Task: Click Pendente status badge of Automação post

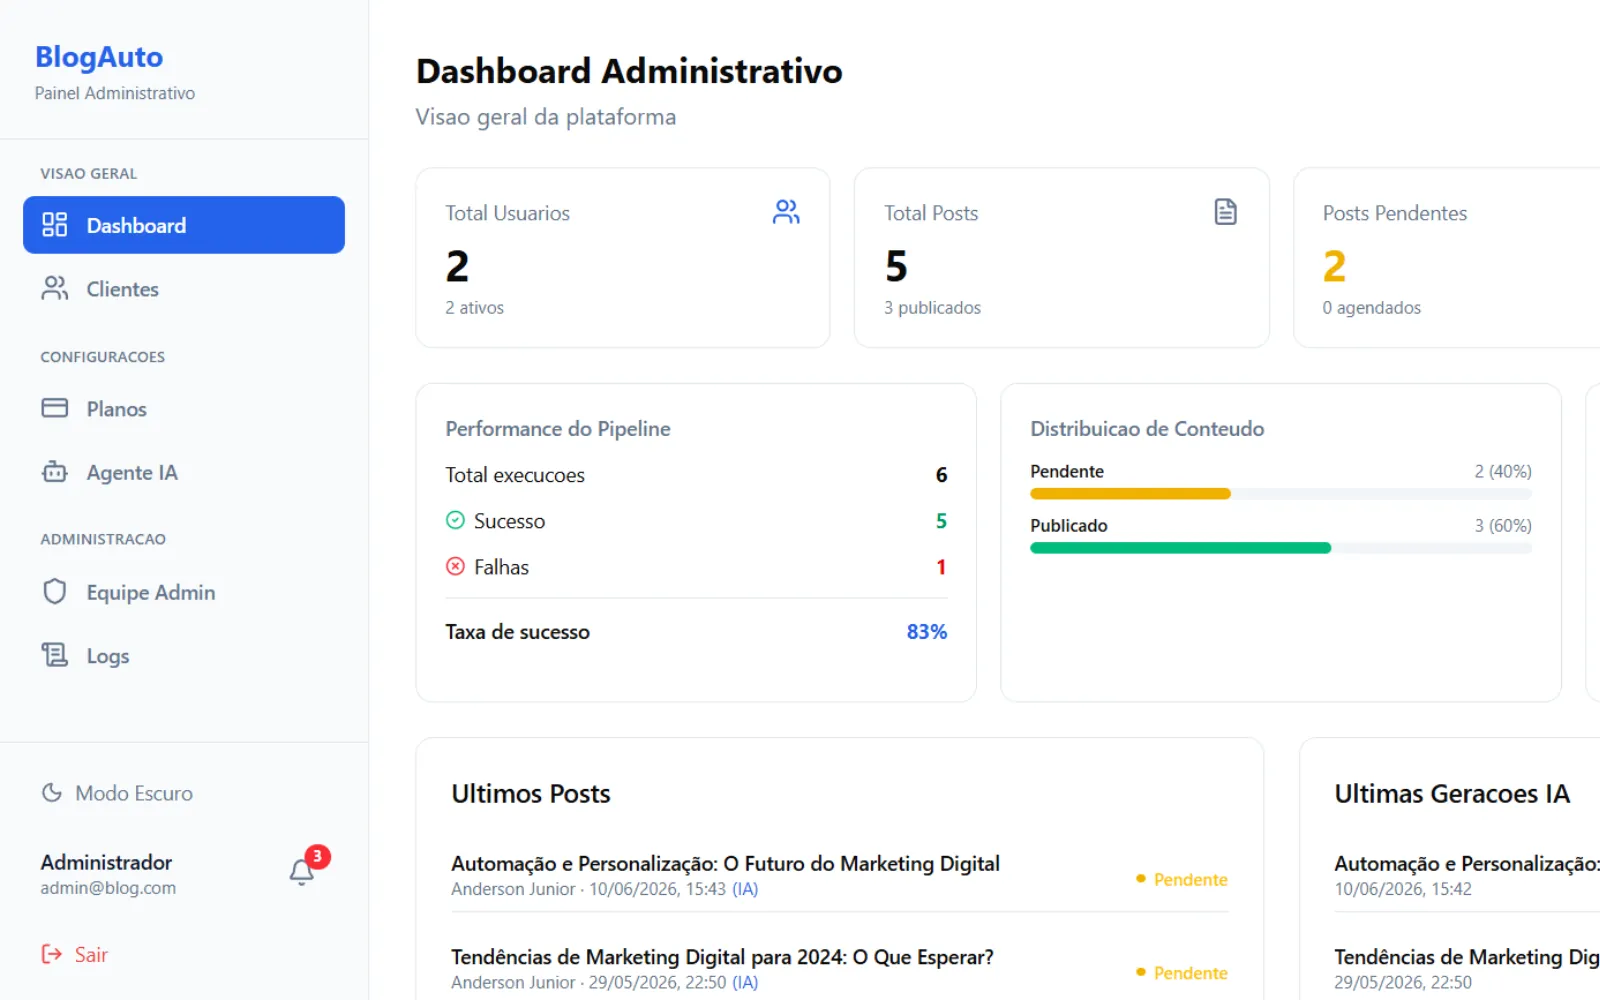Action: 1181,879
